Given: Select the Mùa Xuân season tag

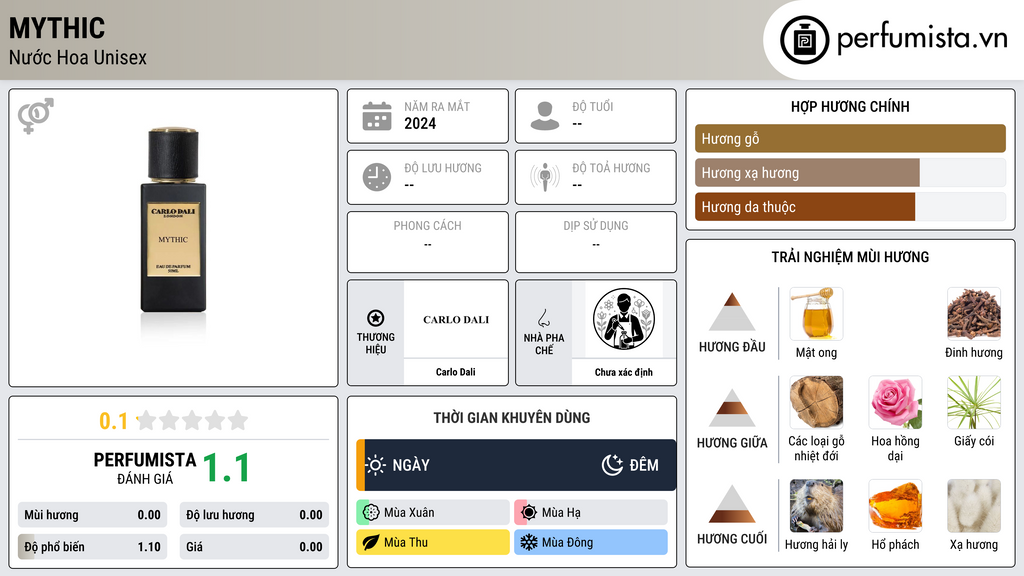Looking at the screenshot, I should point(433,513).
